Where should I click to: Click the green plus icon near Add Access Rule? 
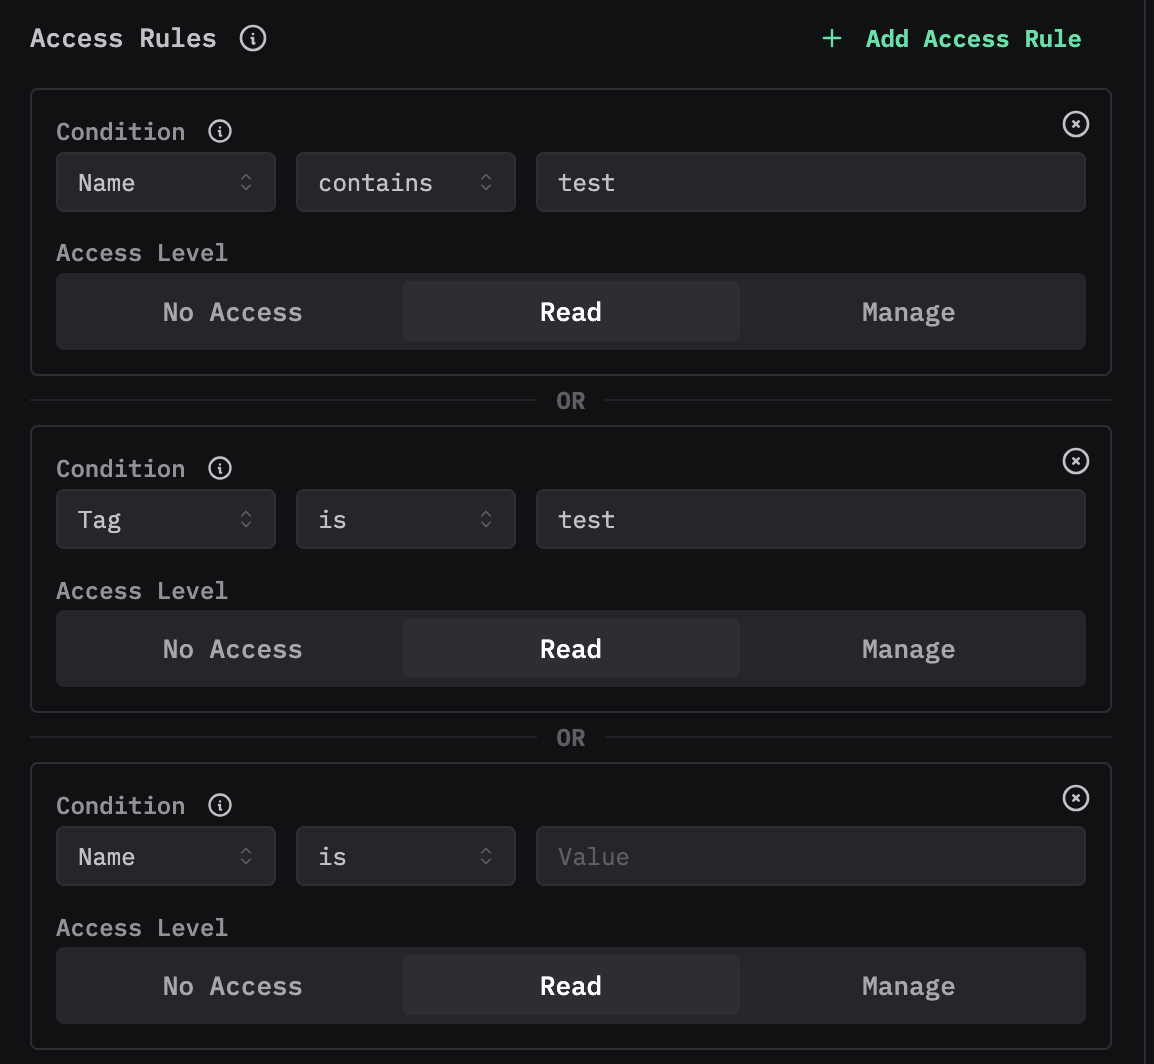831,38
